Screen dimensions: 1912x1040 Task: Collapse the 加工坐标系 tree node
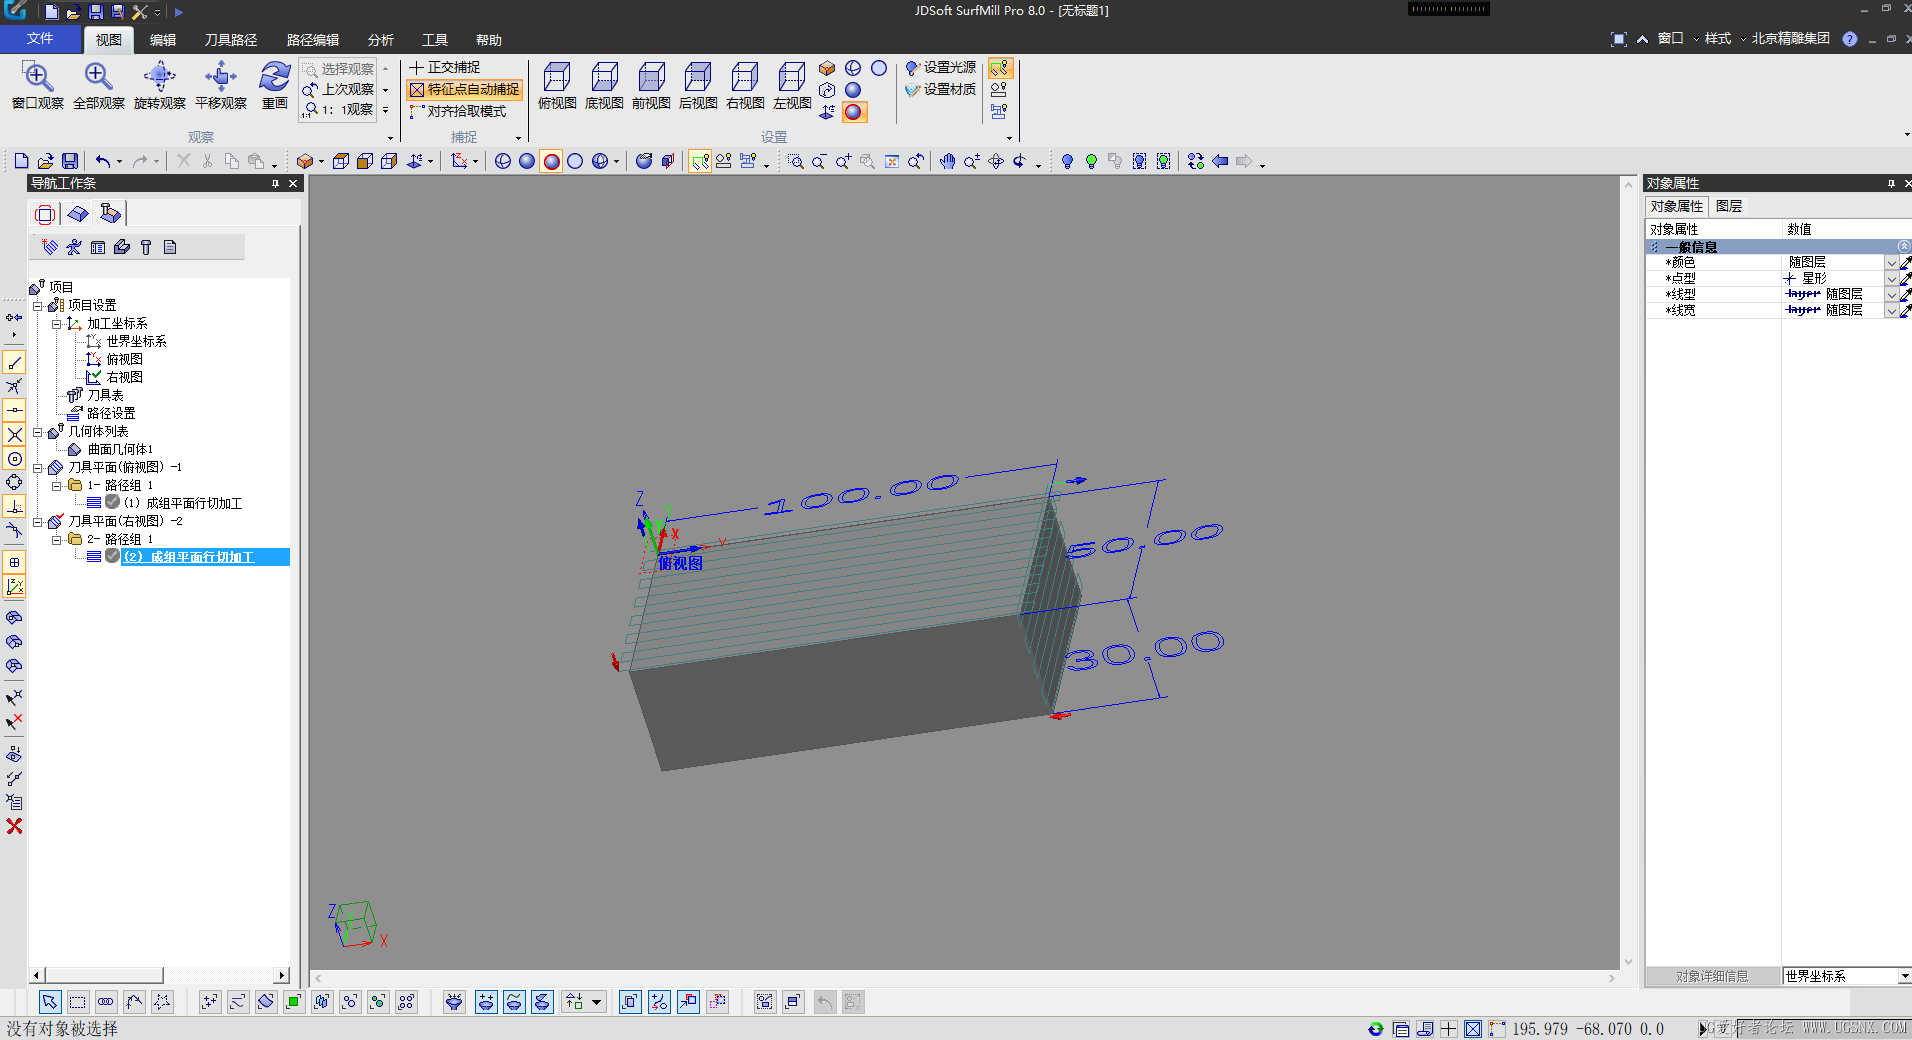[x=57, y=324]
